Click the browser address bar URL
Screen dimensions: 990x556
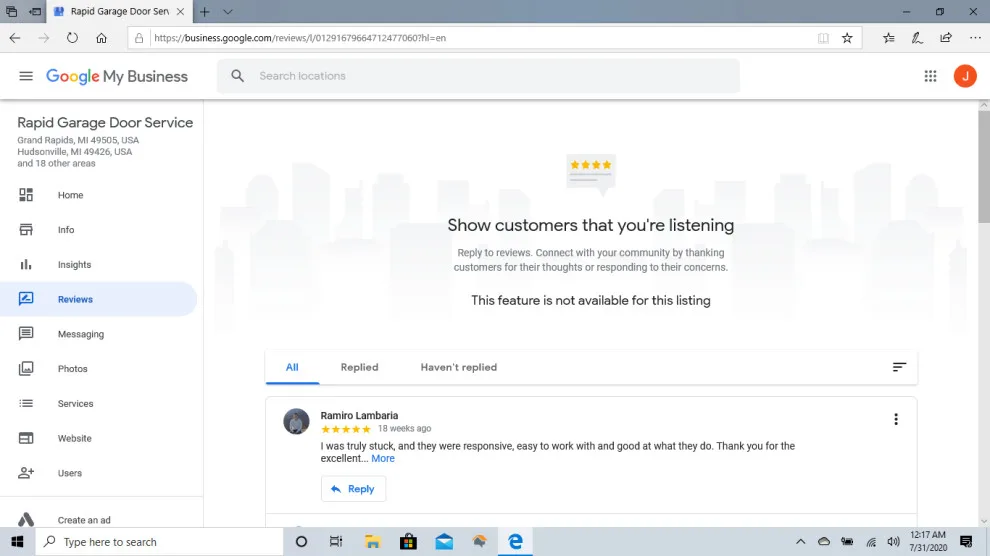pyautogui.click(x=300, y=38)
